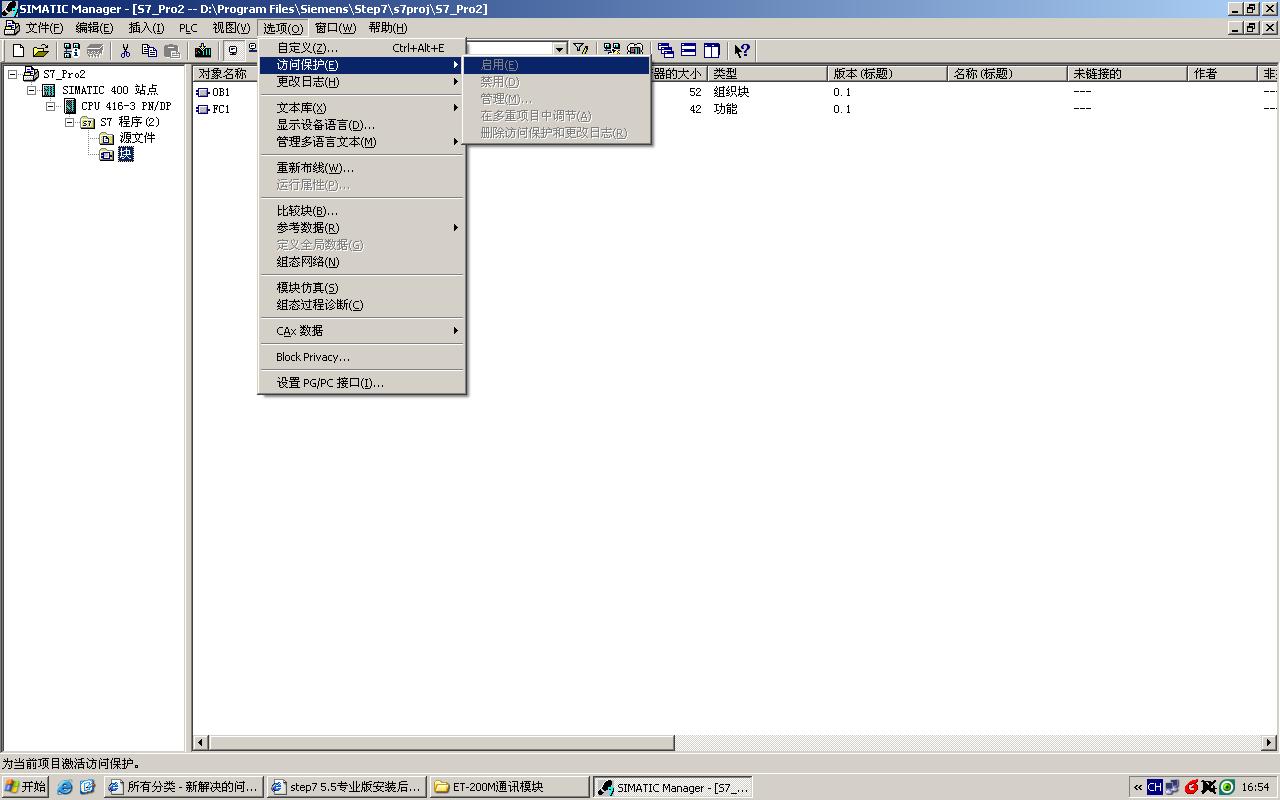The width and height of the screenshot is (1280, 800).
Task: Click the filter funnel toolbar icon
Action: tap(580, 50)
